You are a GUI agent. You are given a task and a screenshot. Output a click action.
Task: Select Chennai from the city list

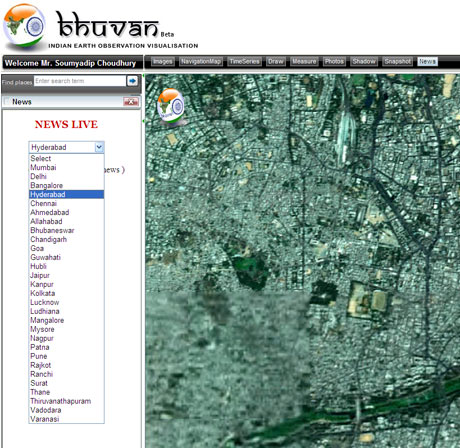[67, 203]
